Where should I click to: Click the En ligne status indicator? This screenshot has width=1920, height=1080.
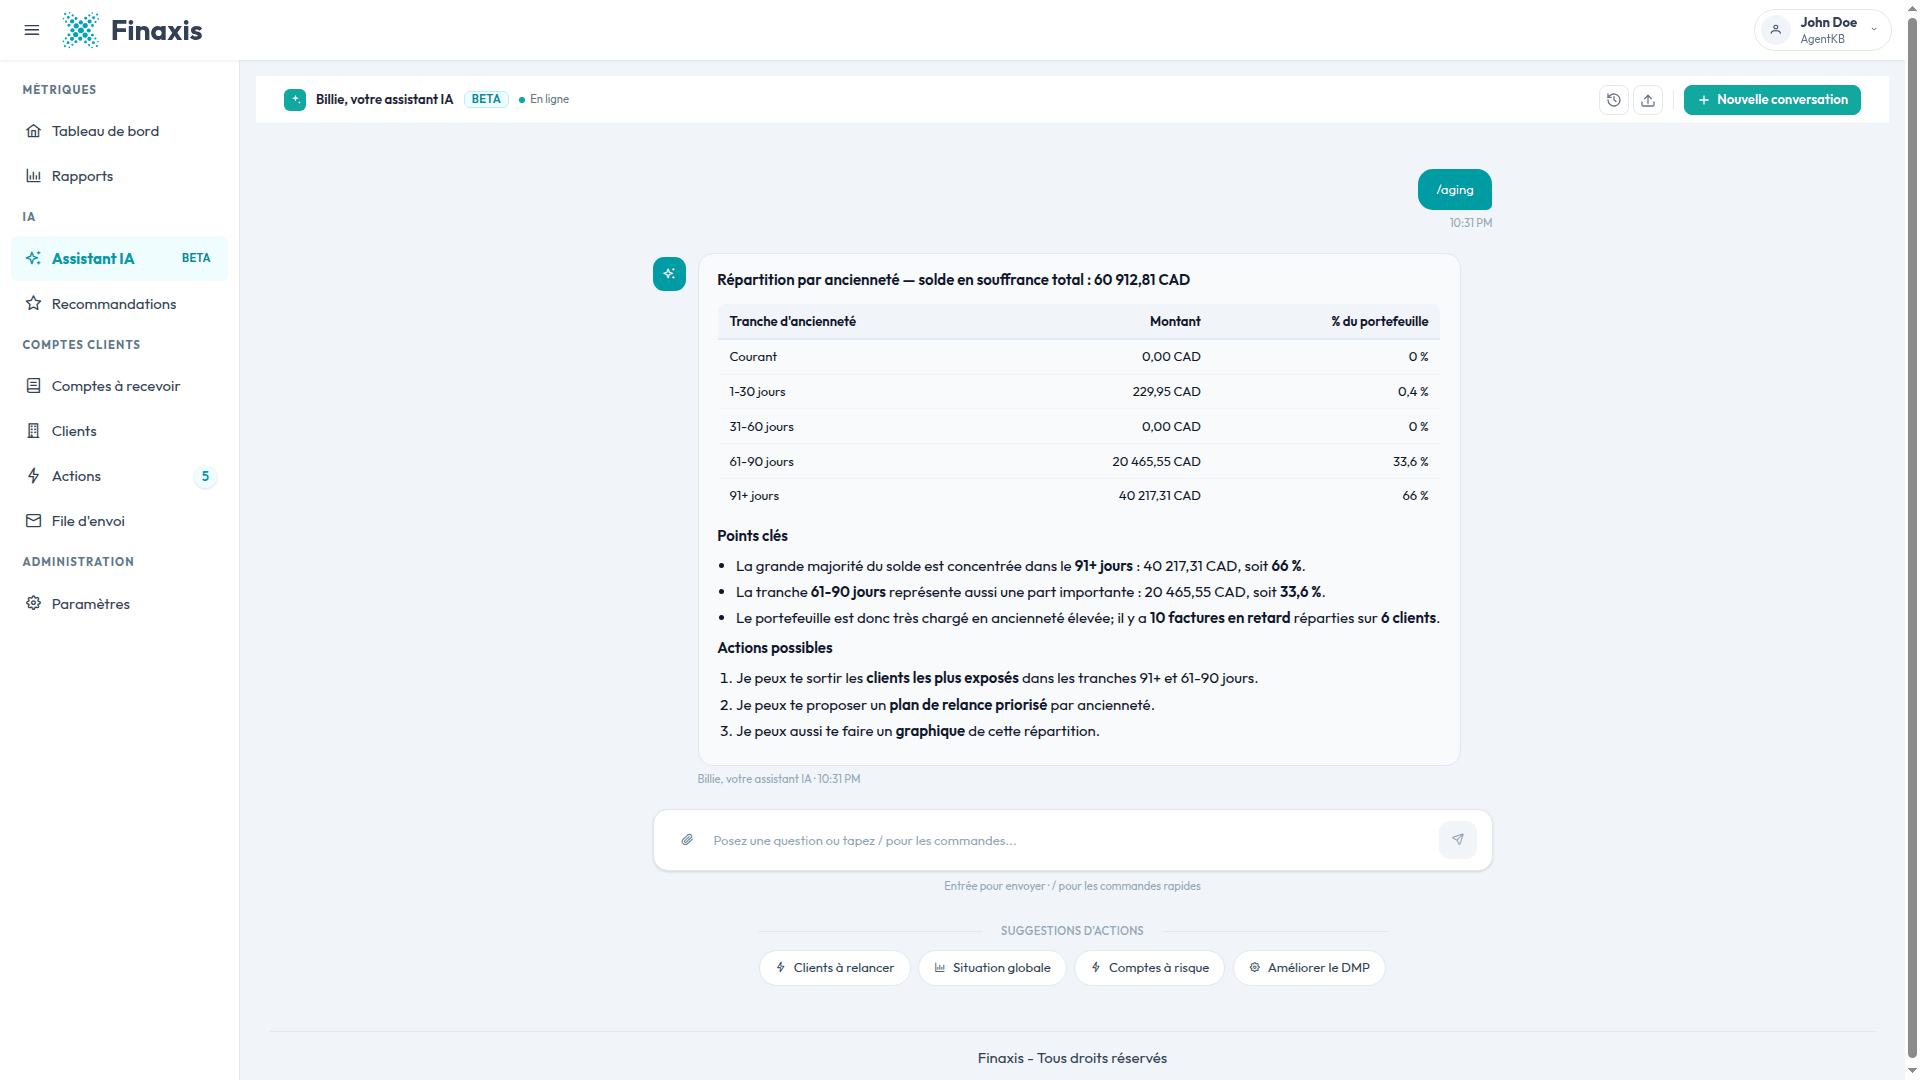544,100
